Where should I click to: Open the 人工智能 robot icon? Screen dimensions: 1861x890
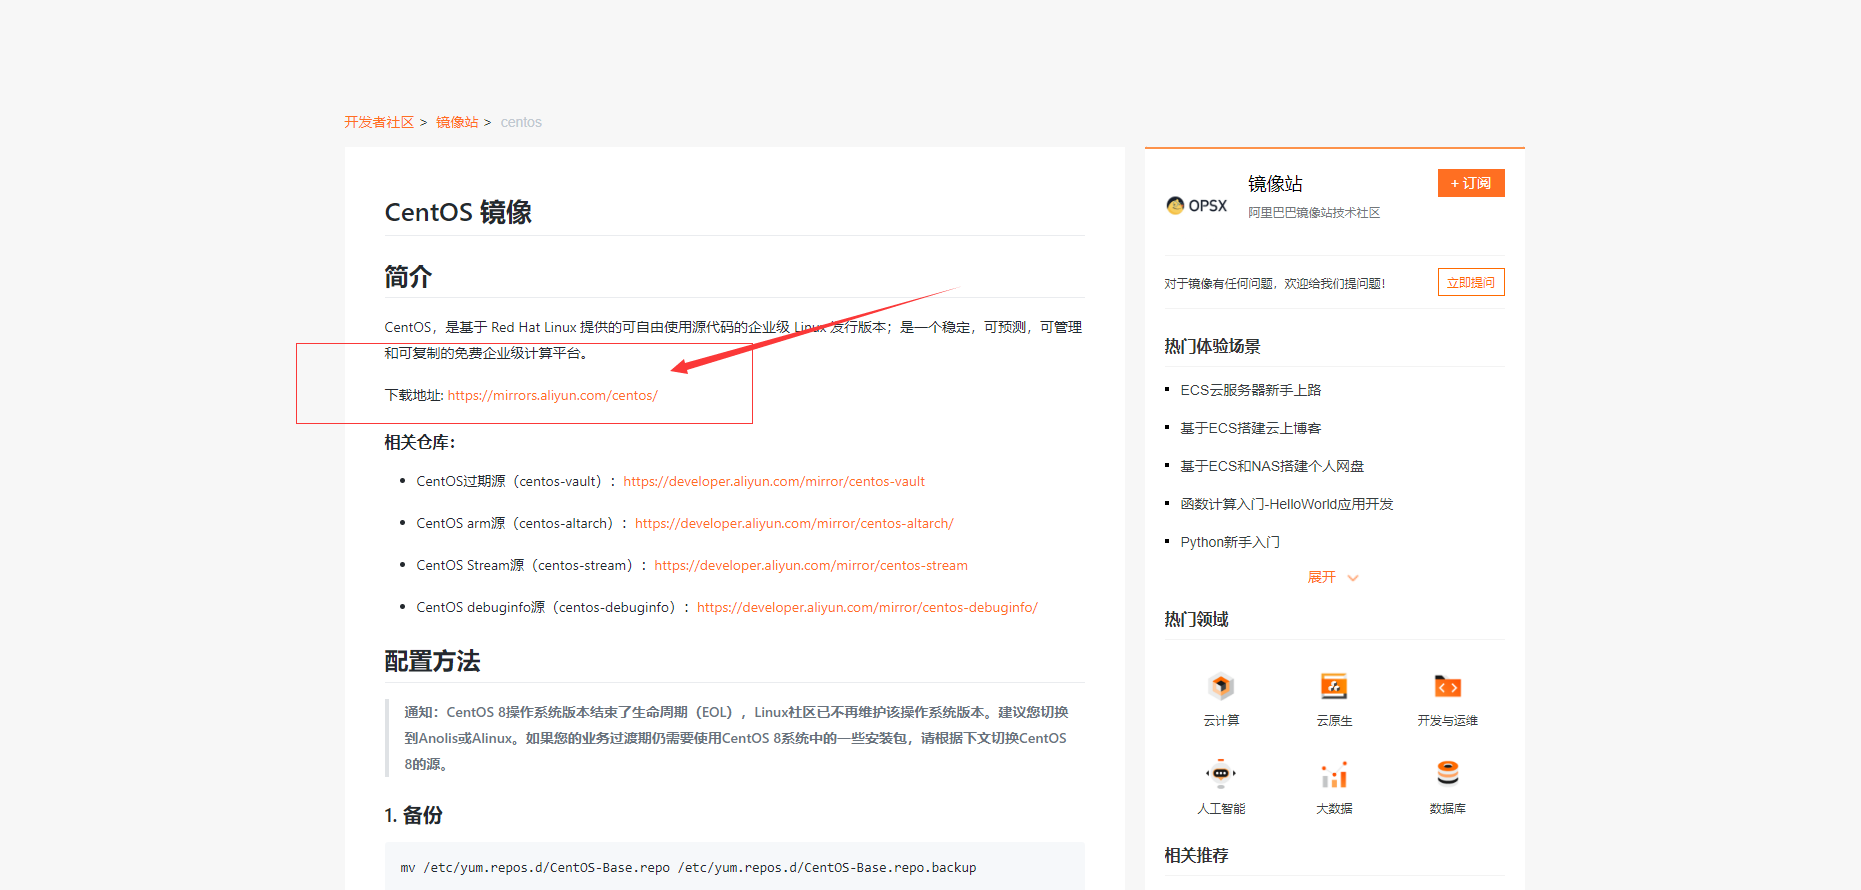coord(1221,774)
